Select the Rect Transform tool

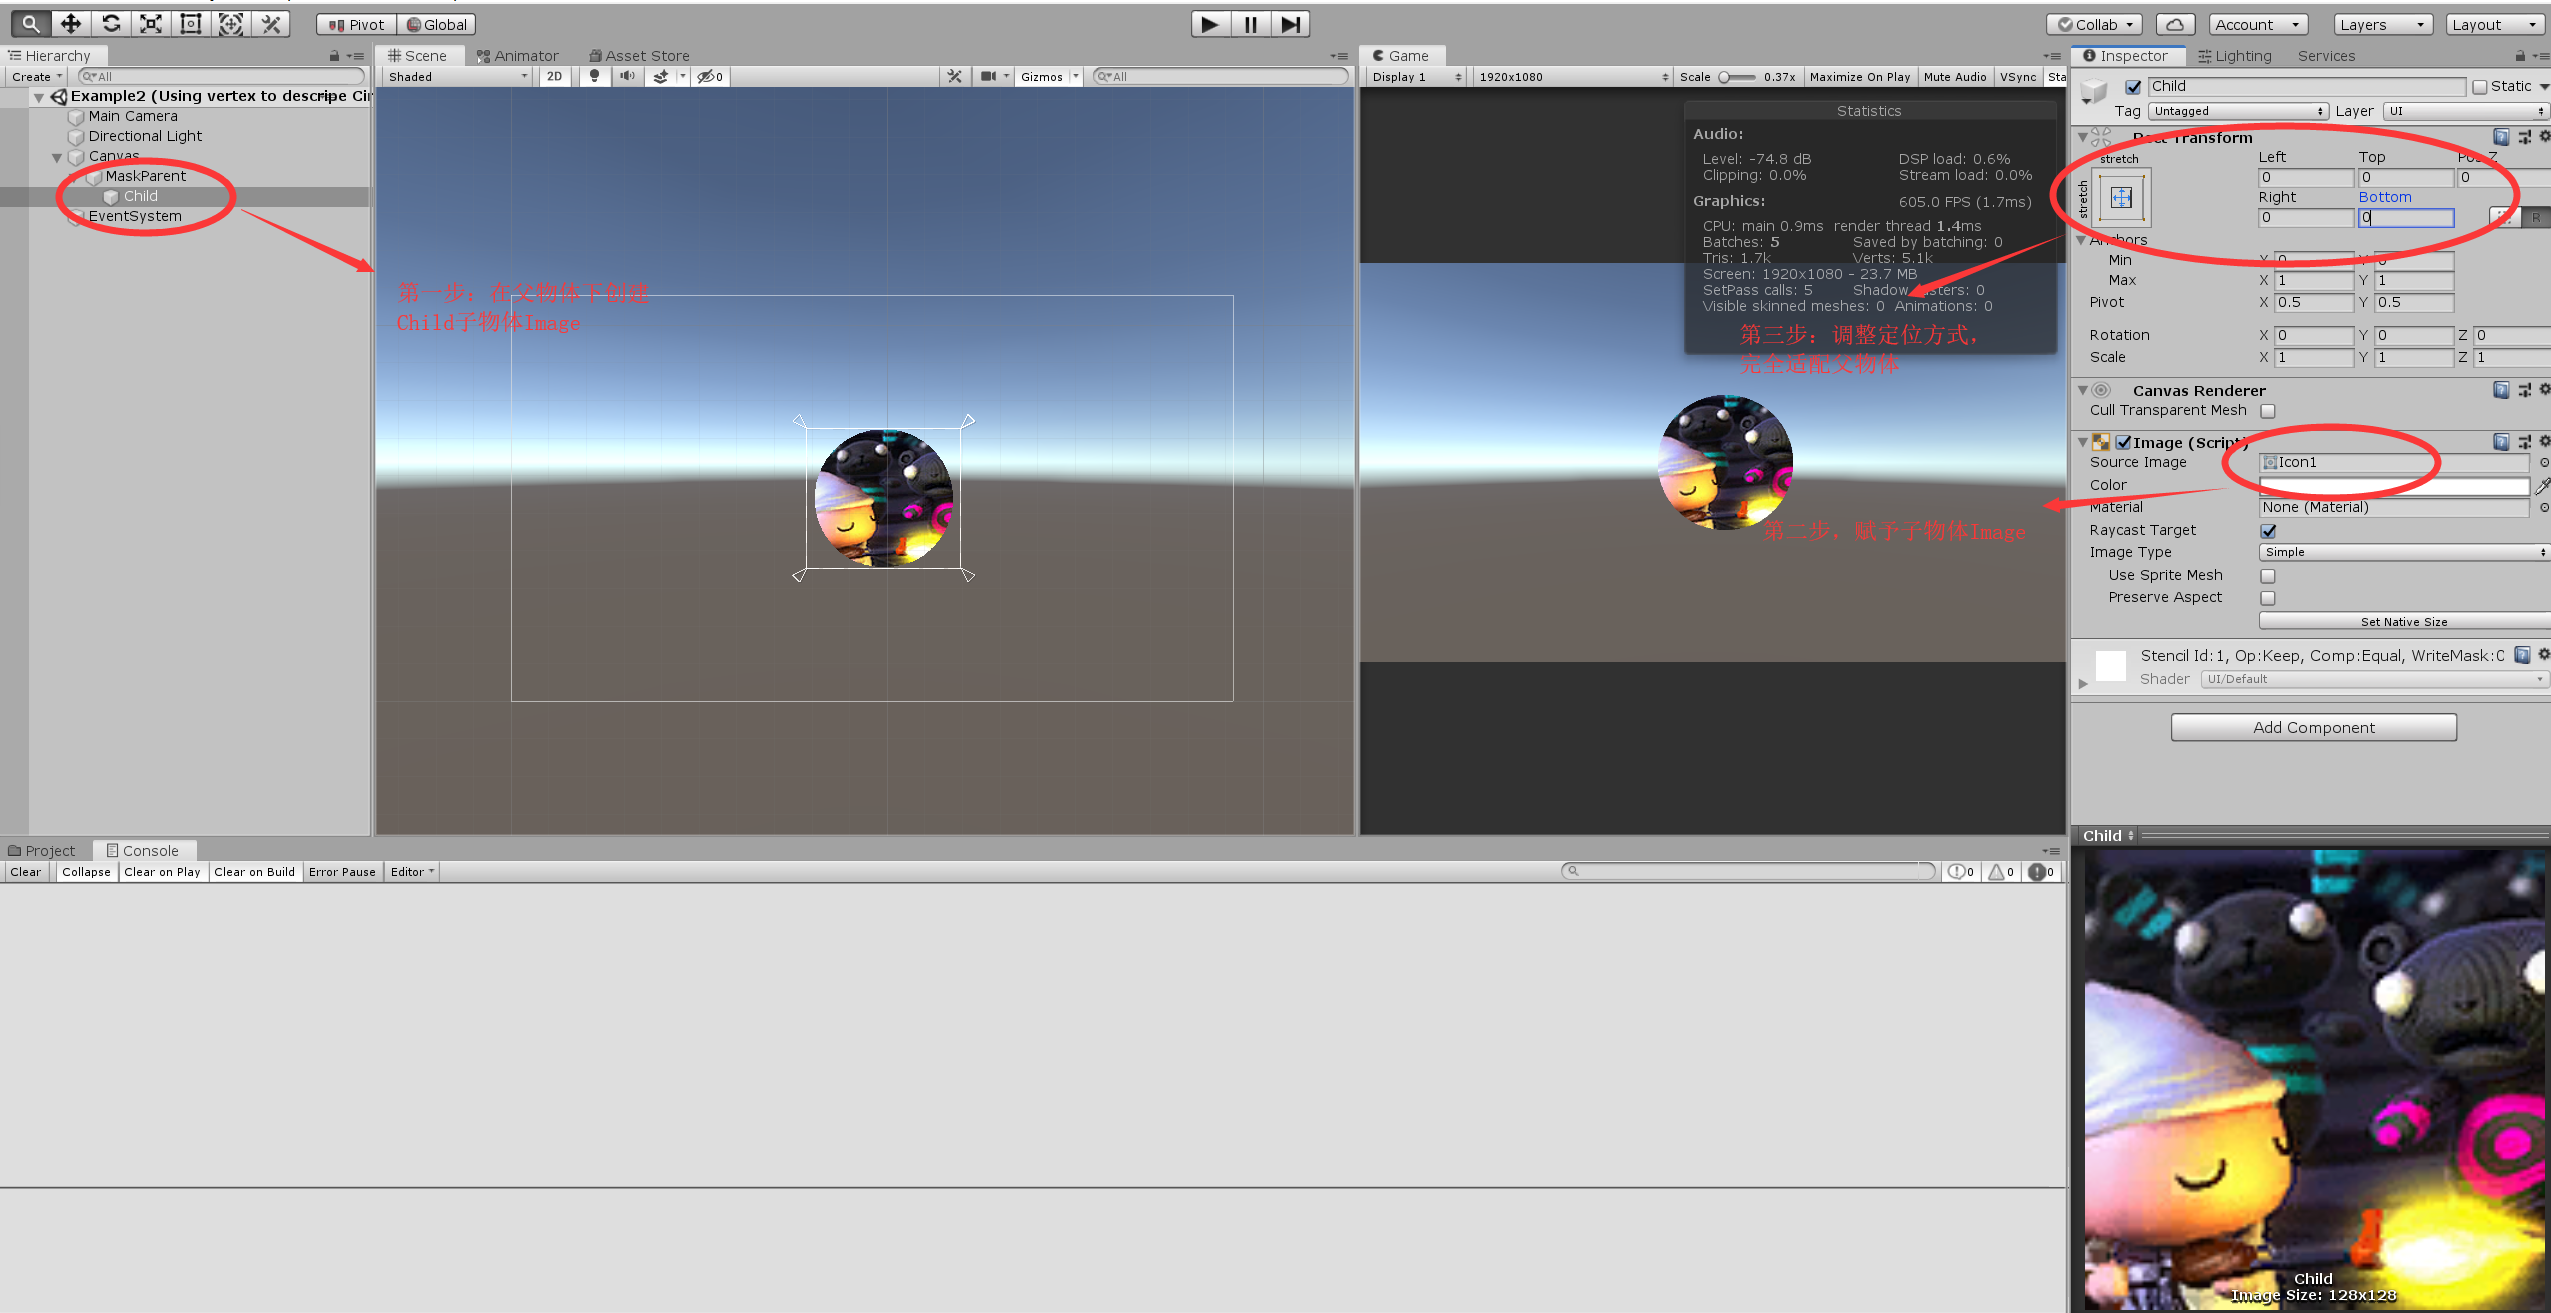click(x=191, y=23)
